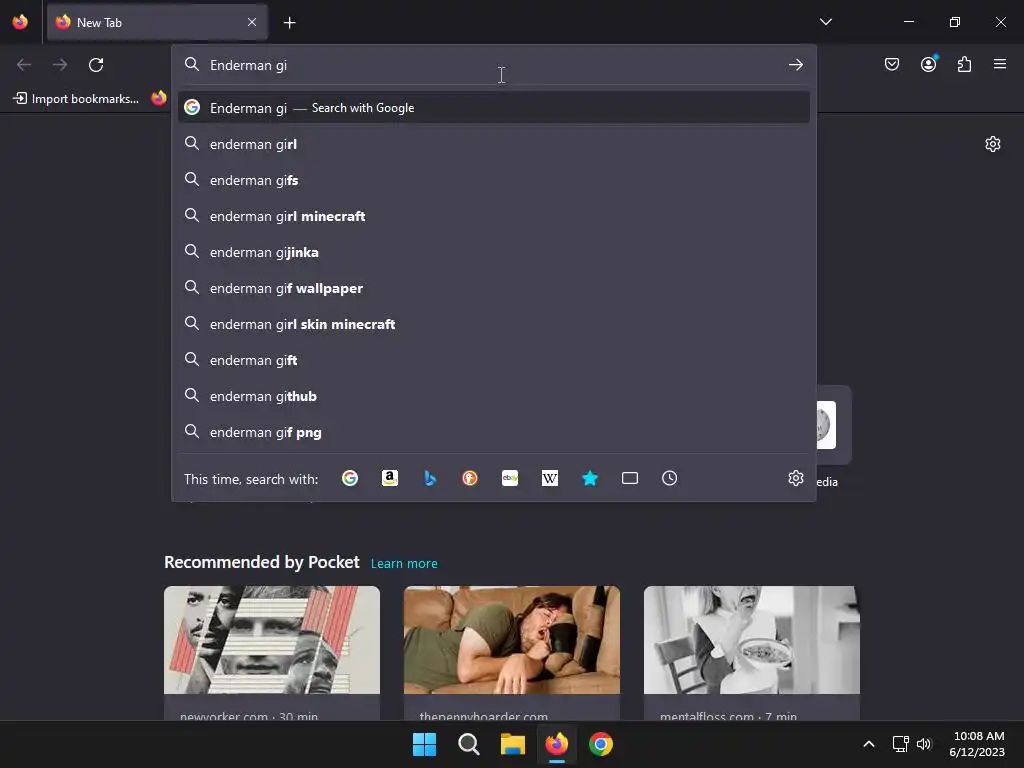Open File Explorer from taskbar

(513, 744)
